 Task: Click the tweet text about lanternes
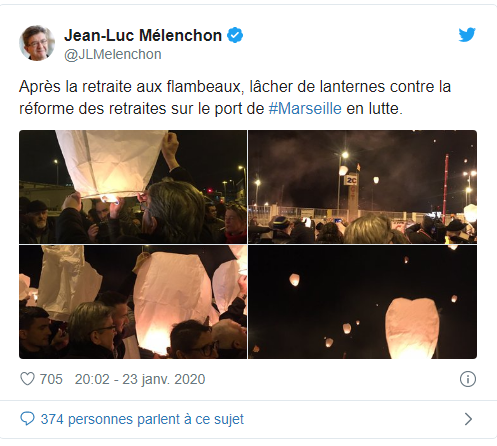click(235, 98)
